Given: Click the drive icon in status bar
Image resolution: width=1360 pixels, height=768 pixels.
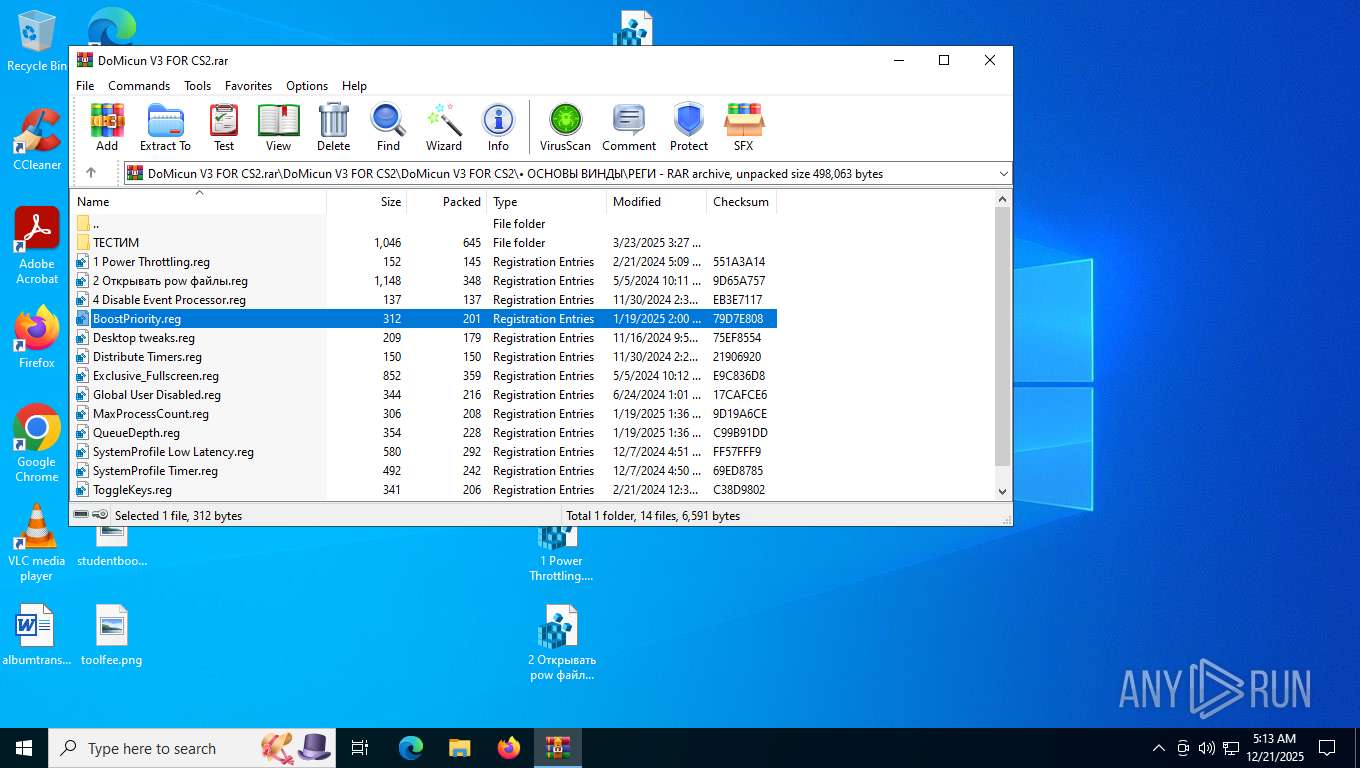Looking at the screenshot, I should pos(82,515).
